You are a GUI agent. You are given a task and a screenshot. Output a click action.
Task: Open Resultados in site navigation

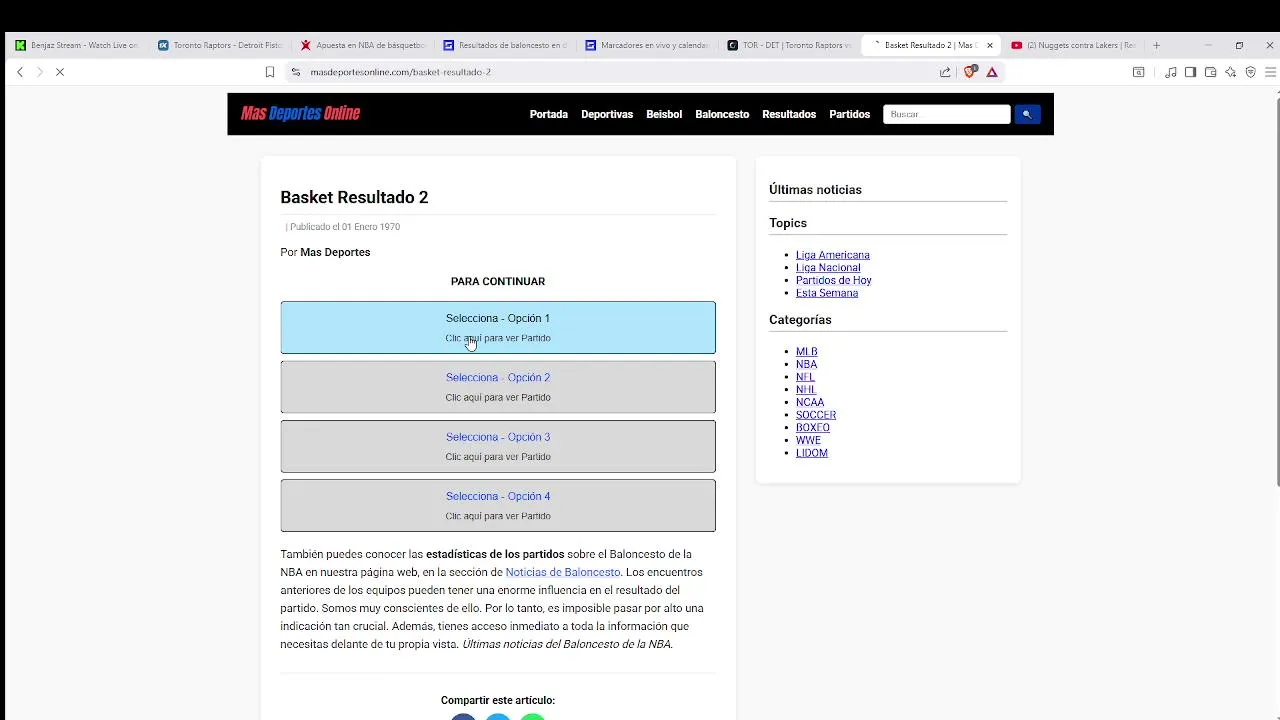tap(789, 114)
